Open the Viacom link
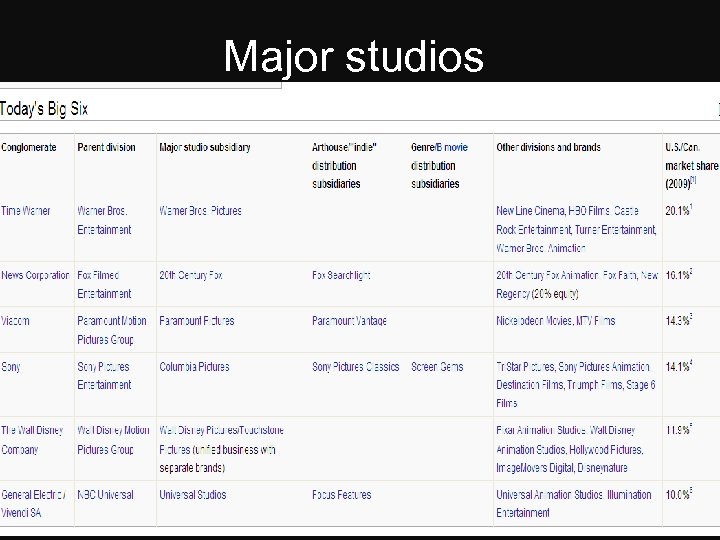This screenshot has width=720, height=540. pos(15,321)
